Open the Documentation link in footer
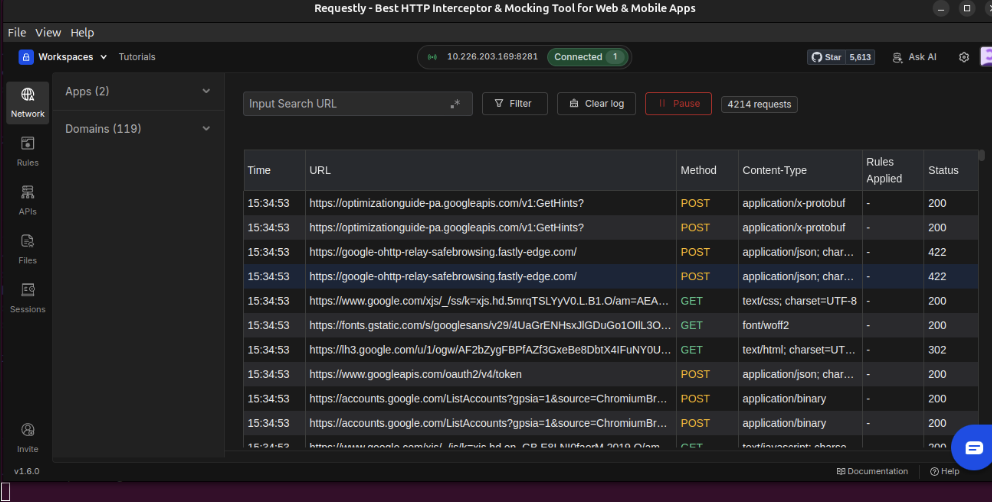The image size is (992, 502). 872,471
